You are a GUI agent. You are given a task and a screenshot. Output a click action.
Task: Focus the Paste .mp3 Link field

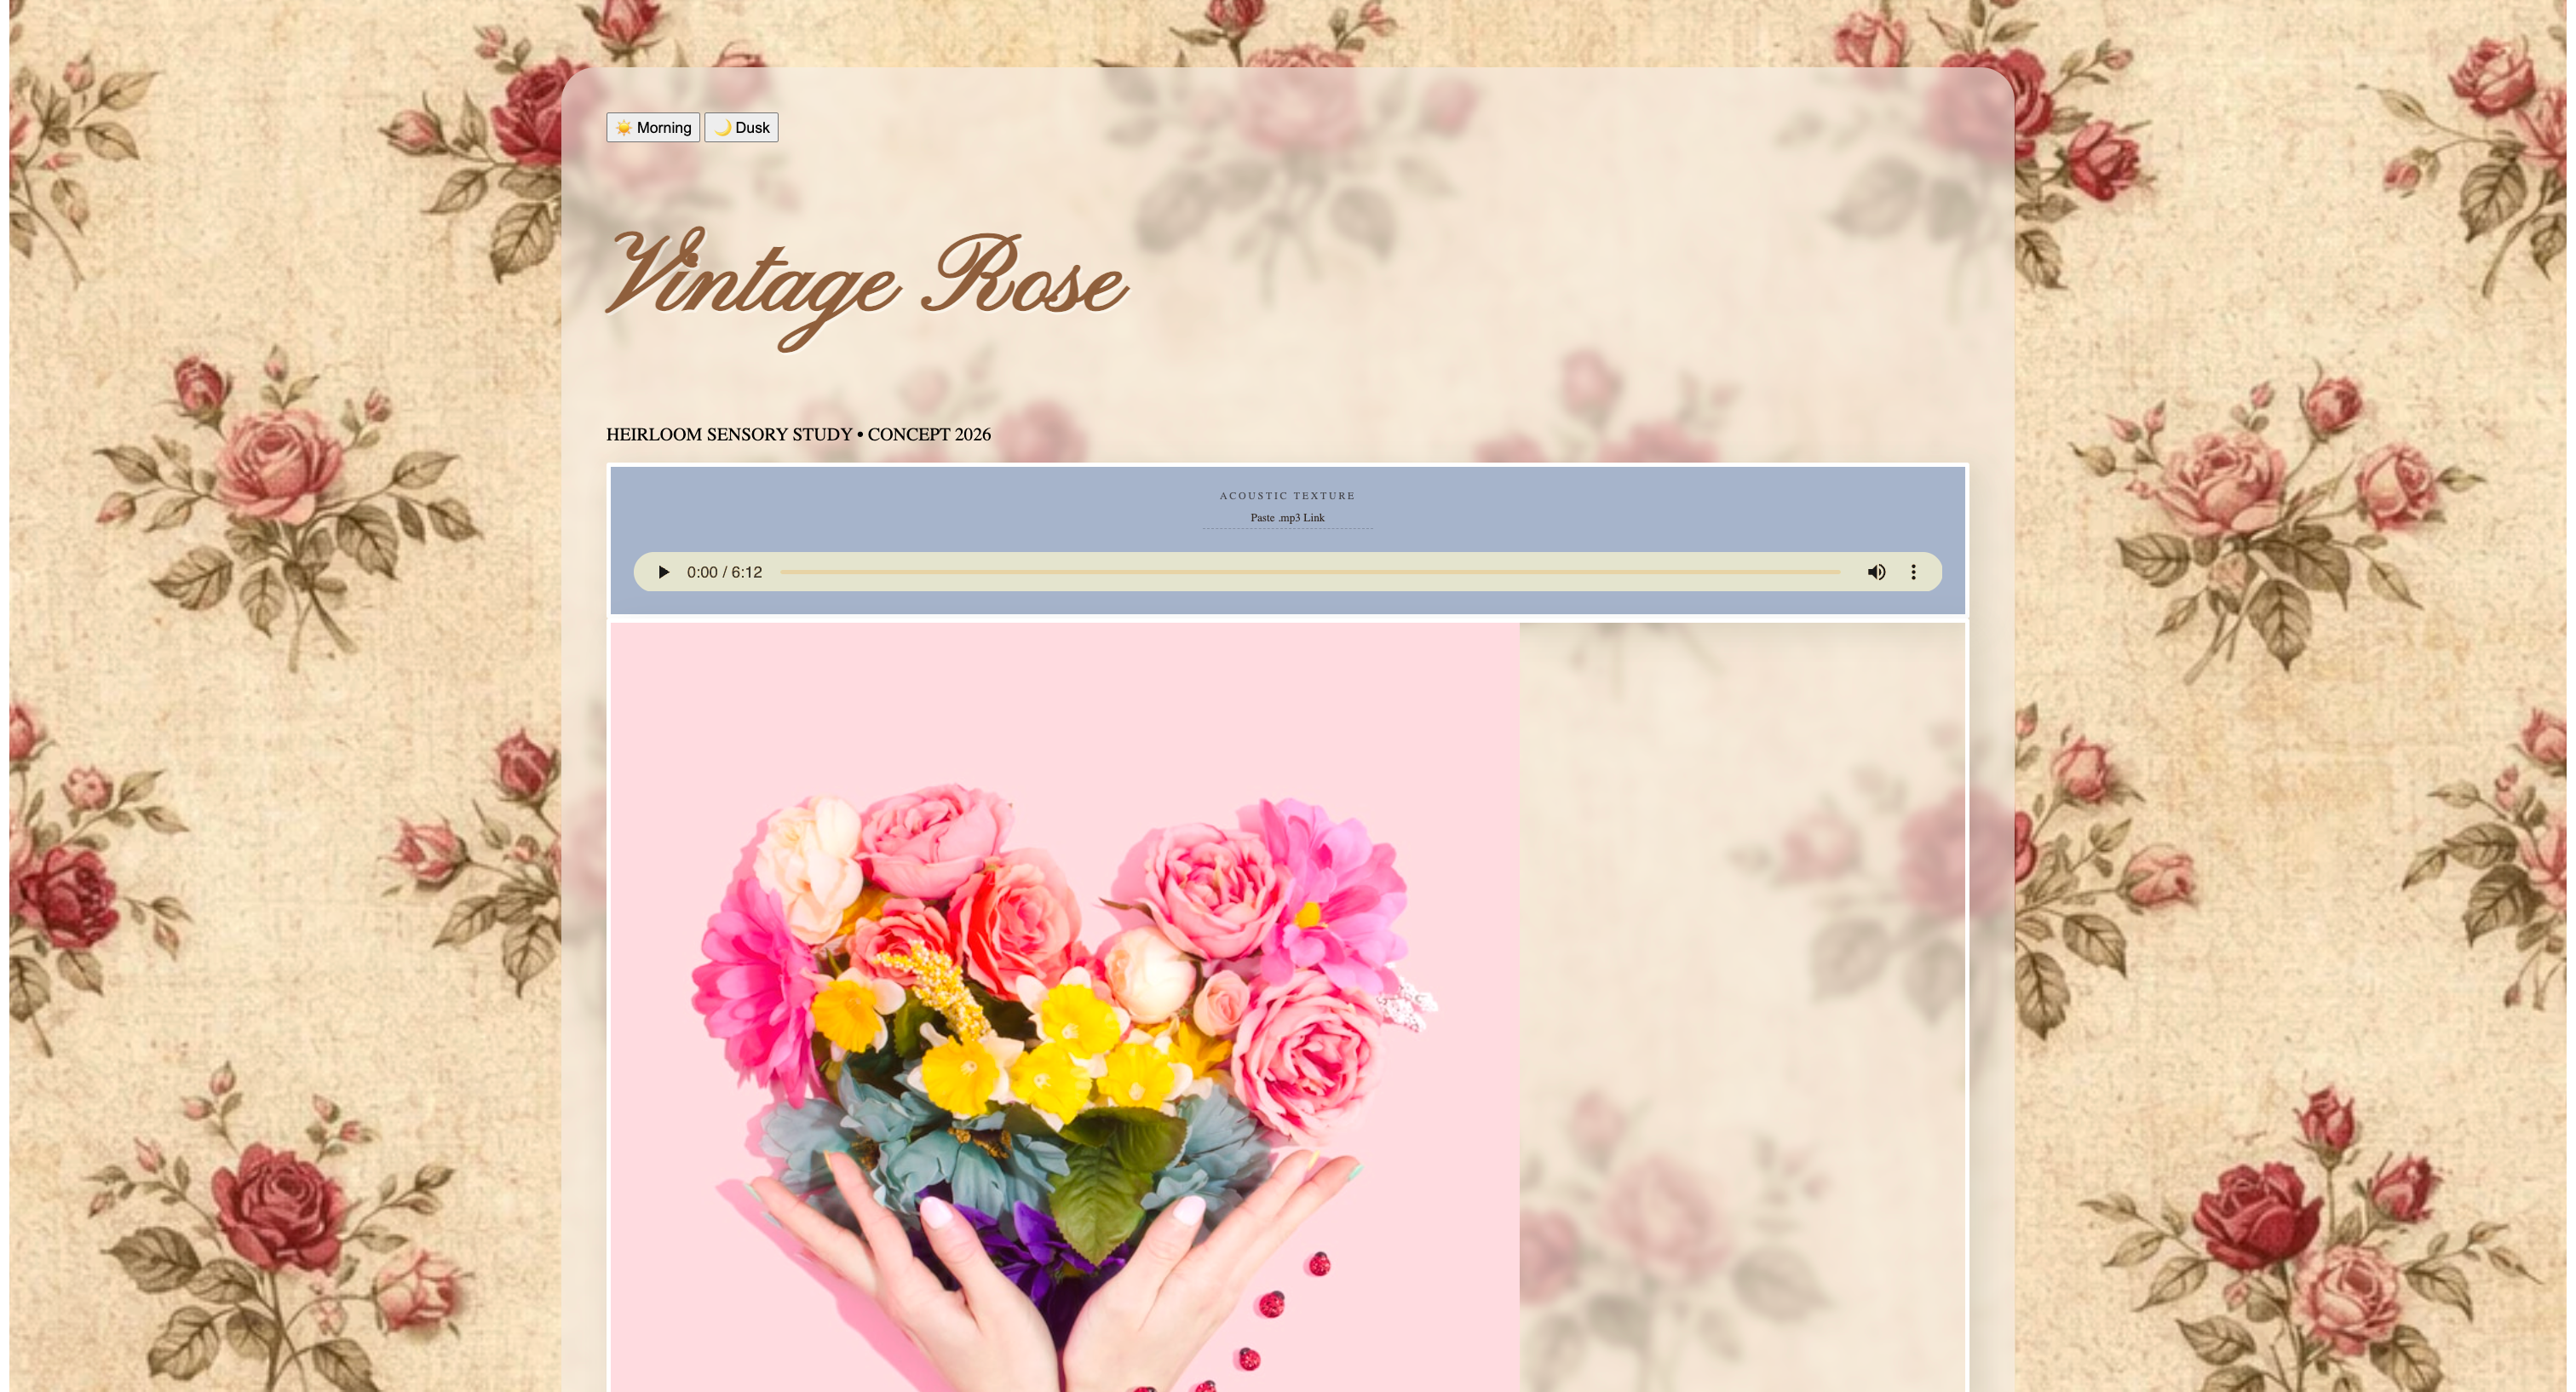[1287, 518]
